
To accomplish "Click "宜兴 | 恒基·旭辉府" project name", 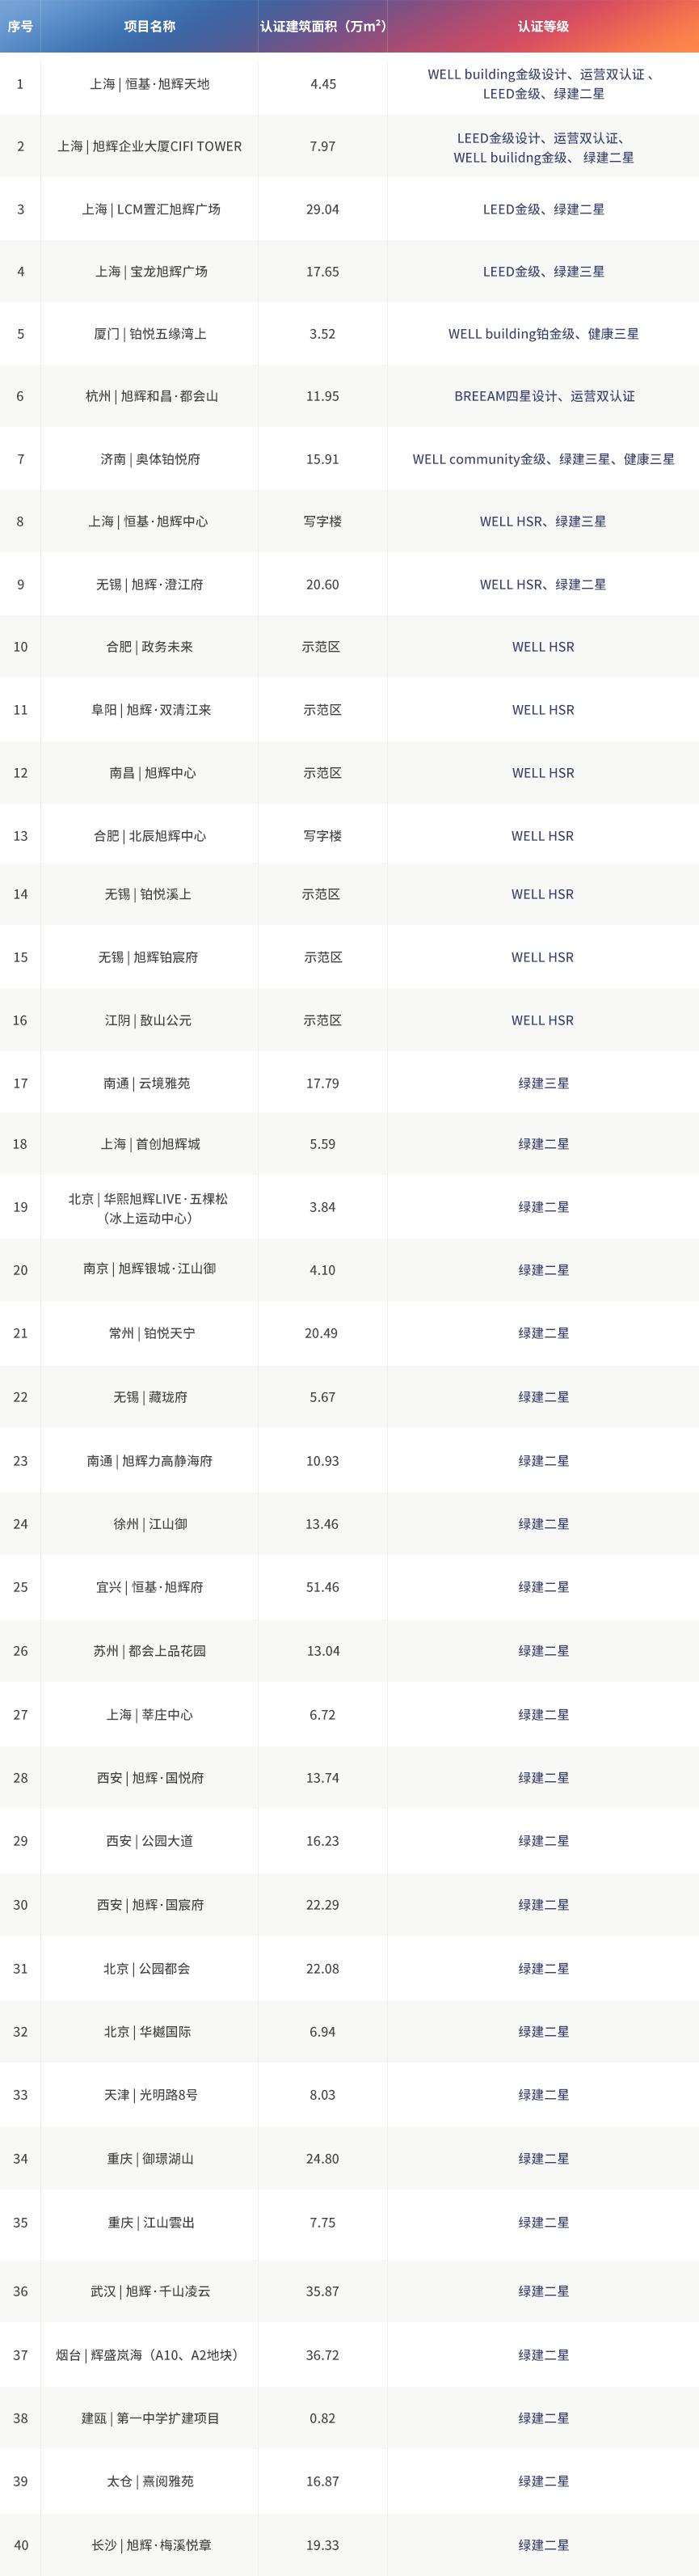I will coord(149,1587).
